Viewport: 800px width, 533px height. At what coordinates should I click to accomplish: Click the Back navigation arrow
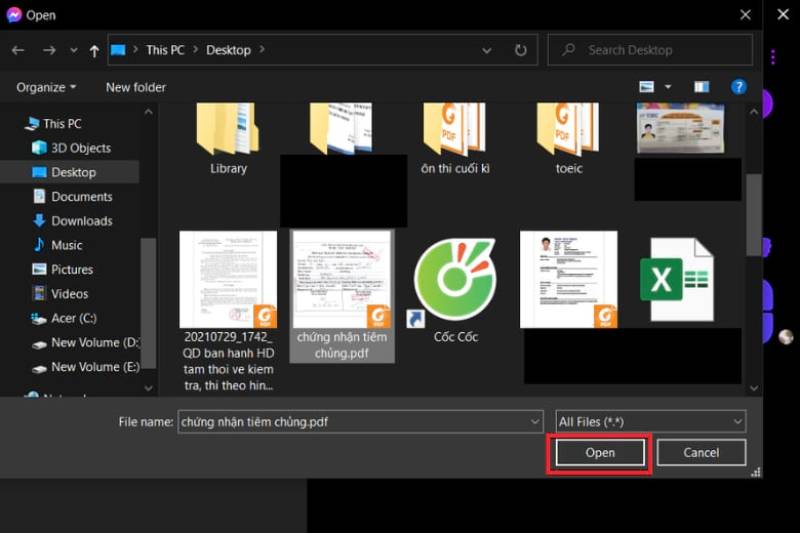click(x=18, y=50)
